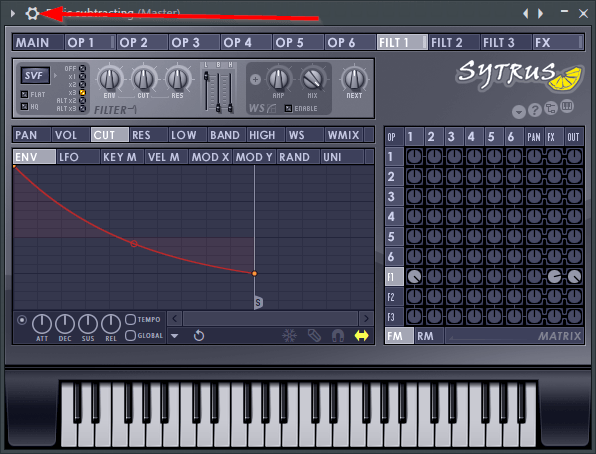Click the envelope scroll right arrow

pyautogui.click(x=366, y=318)
